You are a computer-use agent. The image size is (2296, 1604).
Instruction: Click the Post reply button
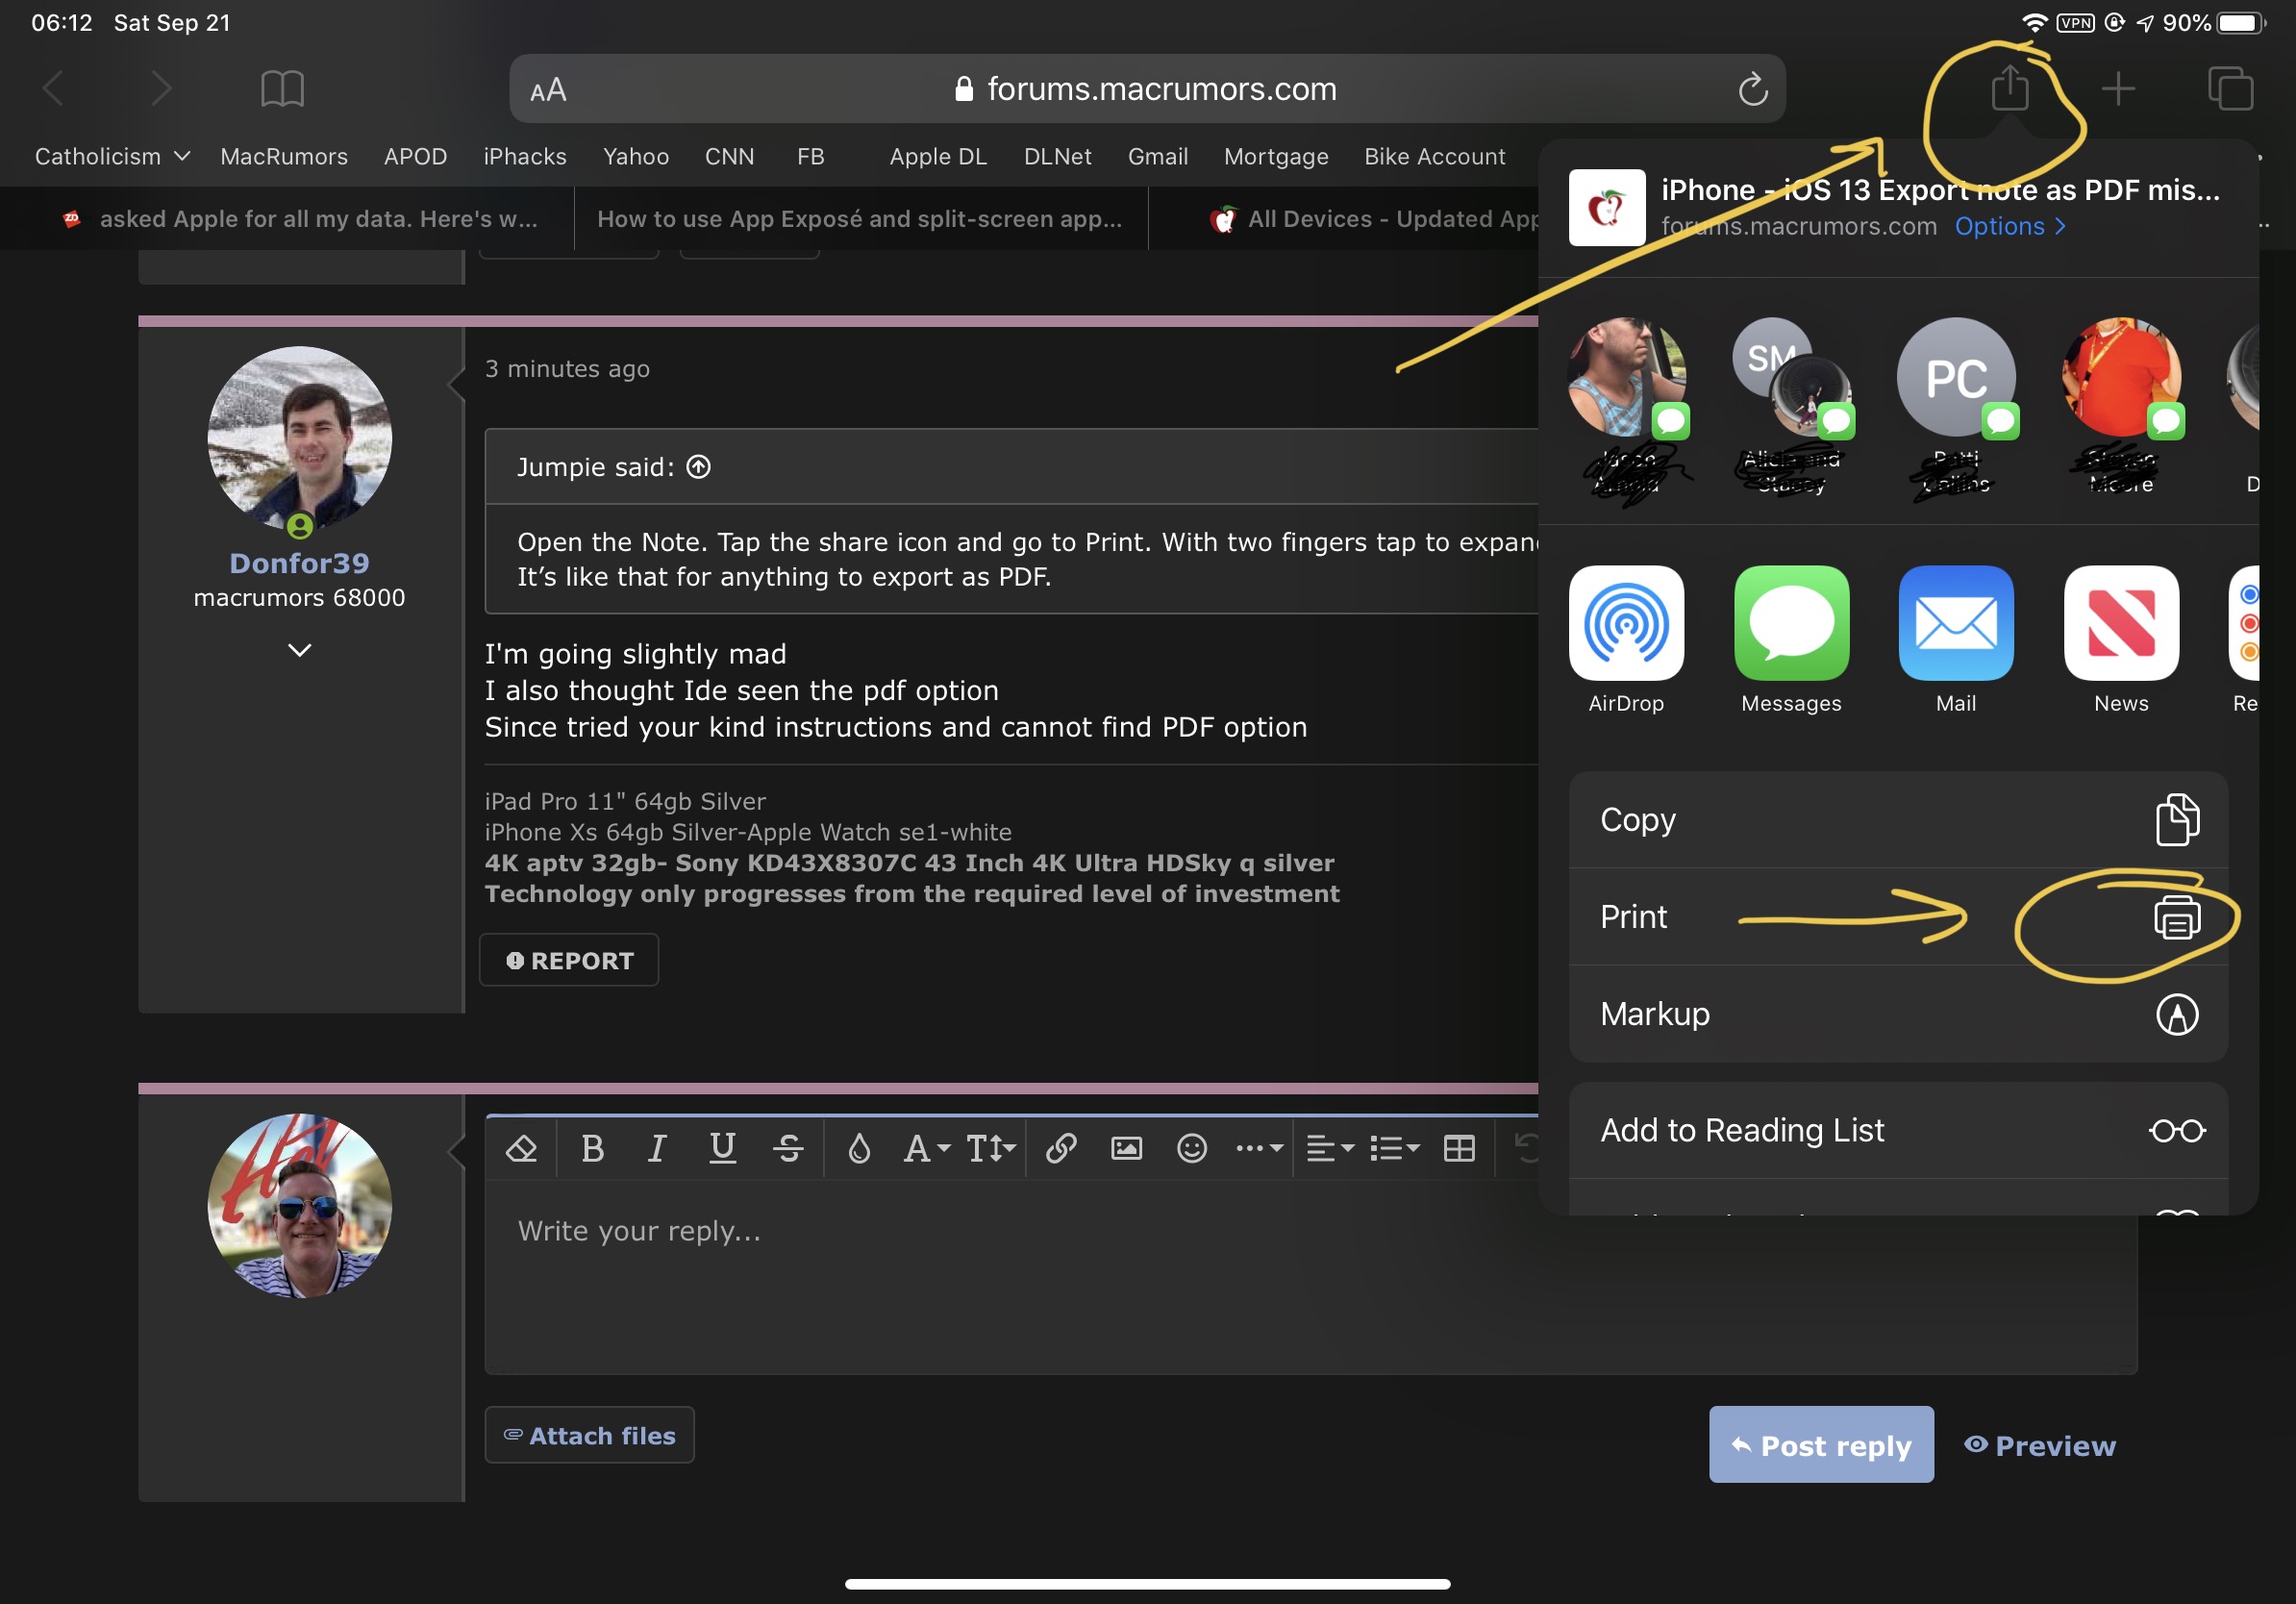[1821, 1445]
